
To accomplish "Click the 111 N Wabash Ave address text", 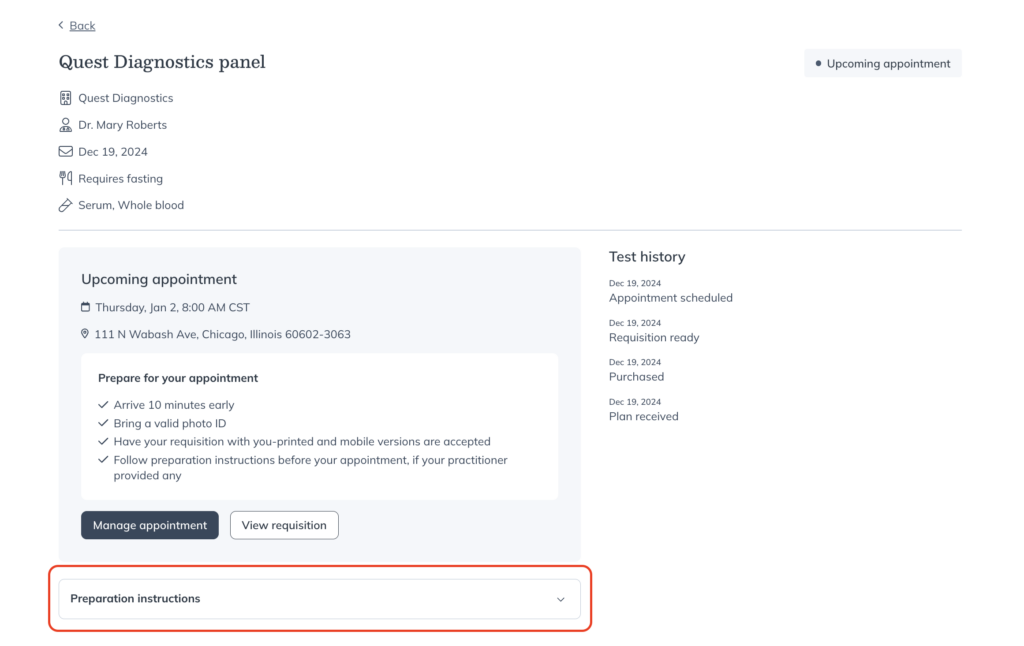I will coord(222,334).
